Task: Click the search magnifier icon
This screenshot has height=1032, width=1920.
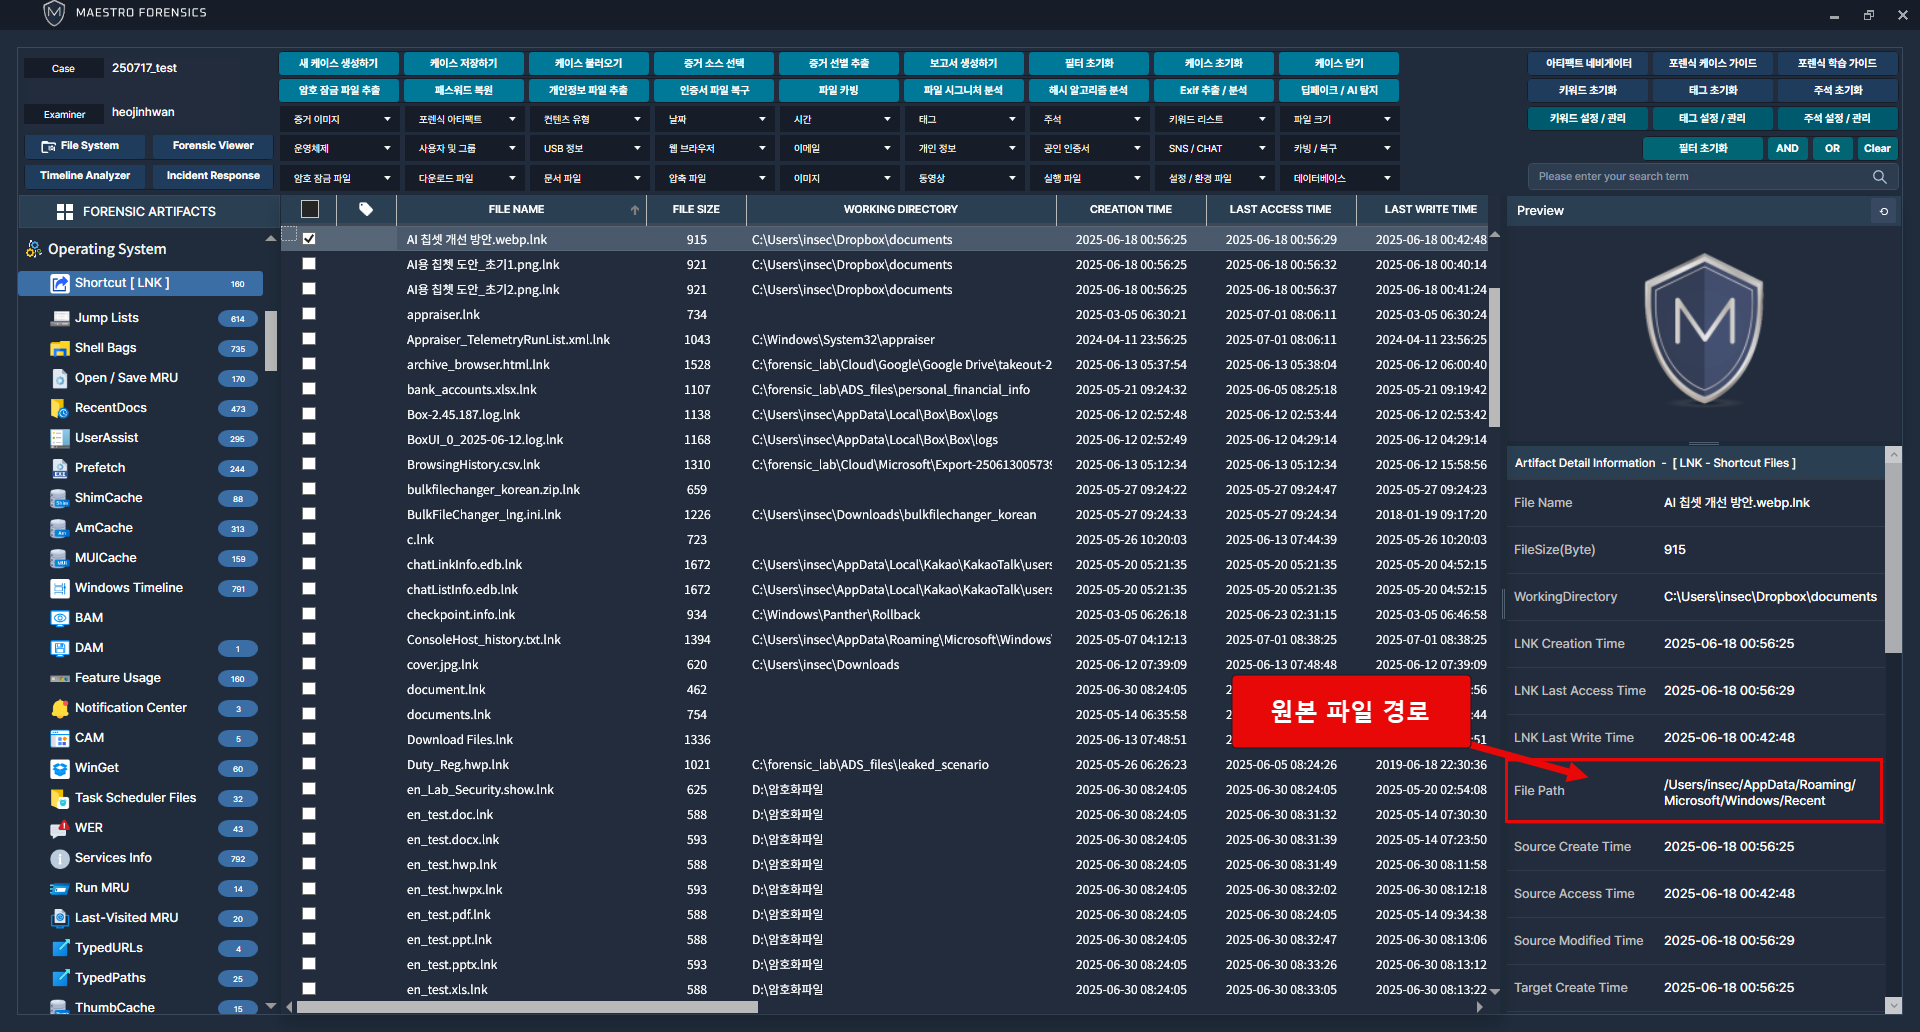Action: 1879,177
